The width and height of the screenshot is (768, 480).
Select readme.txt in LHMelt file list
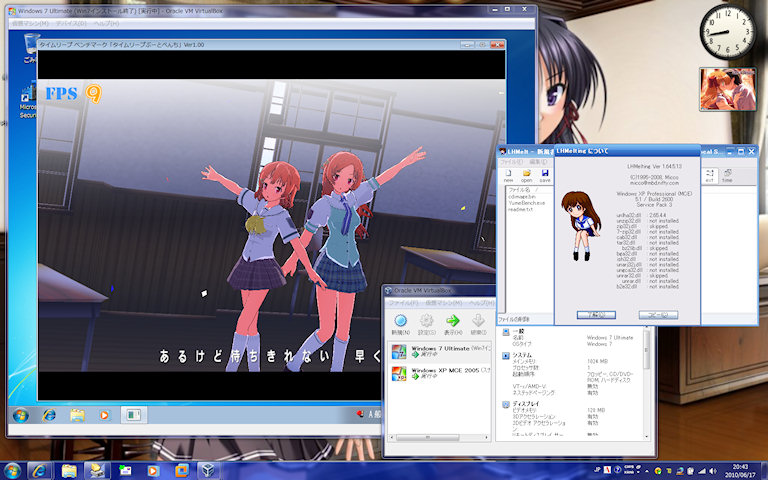click(520, 209)
